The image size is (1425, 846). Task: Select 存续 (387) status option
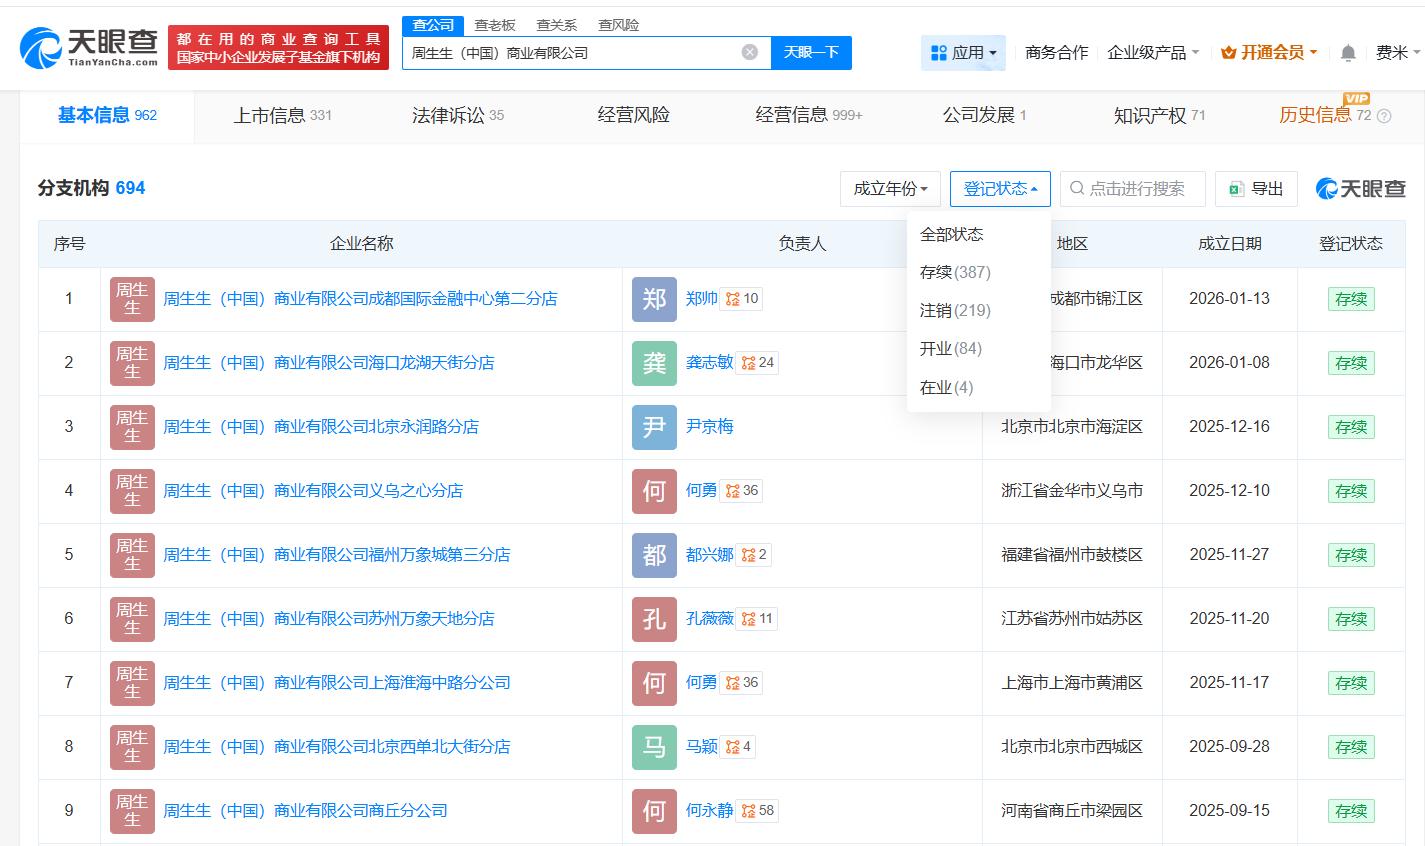955,272
